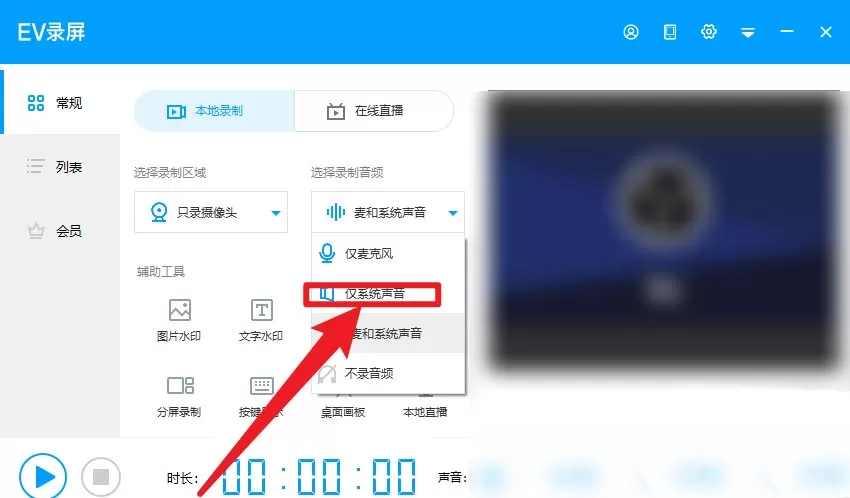This screenshot has height=498, width=850.
Task: Click the 列表 list icon
Action: coord(36,166)
